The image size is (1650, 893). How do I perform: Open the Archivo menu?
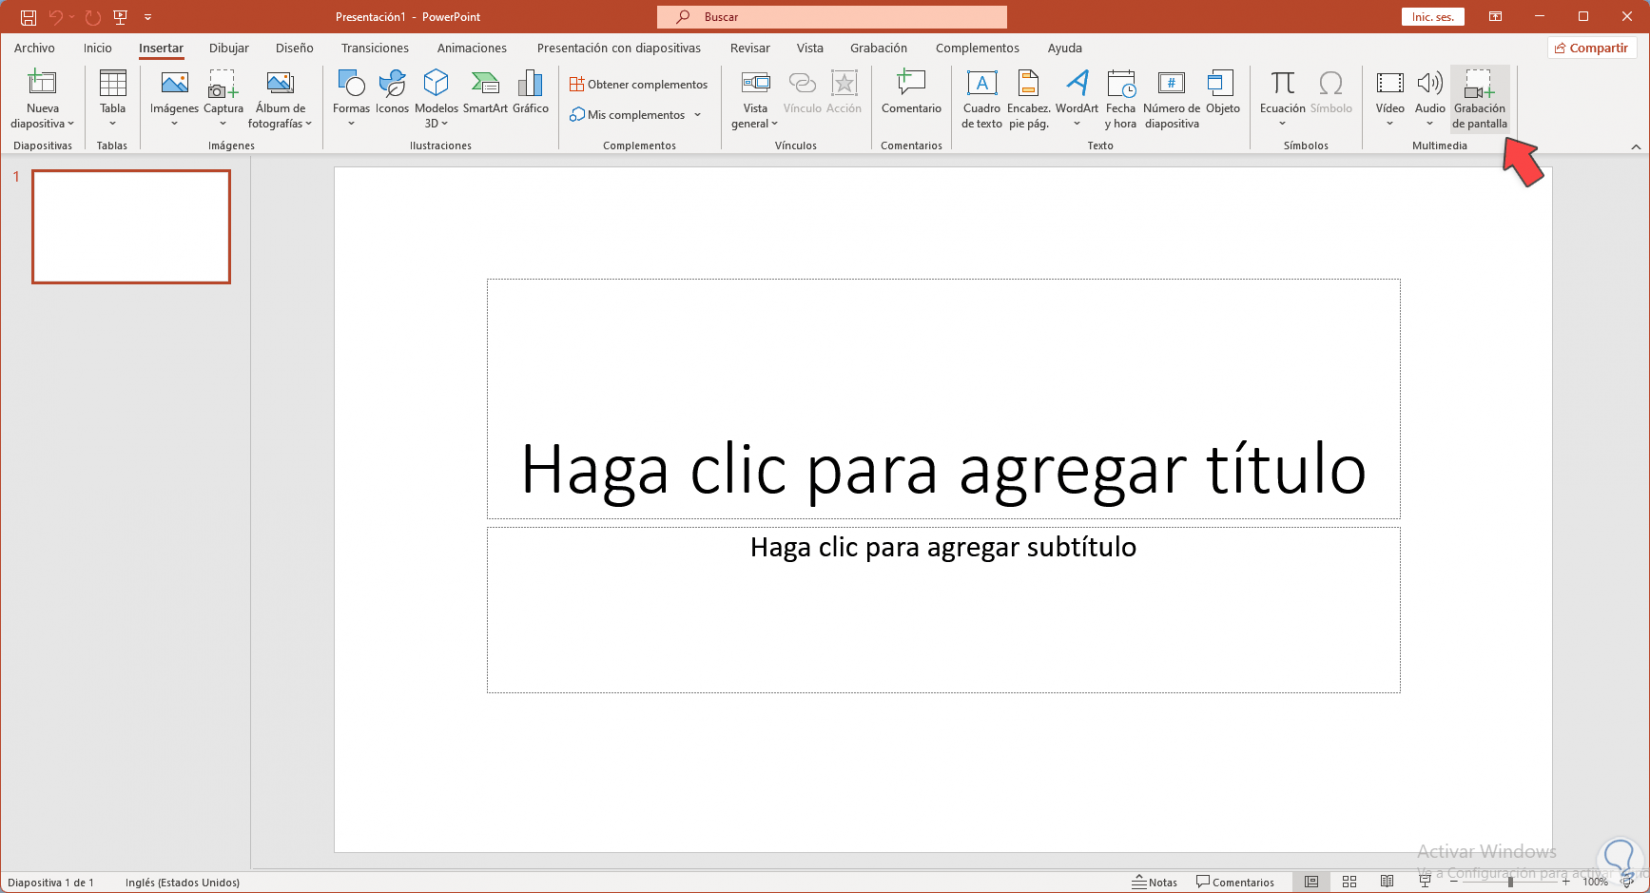pos(34,48)
